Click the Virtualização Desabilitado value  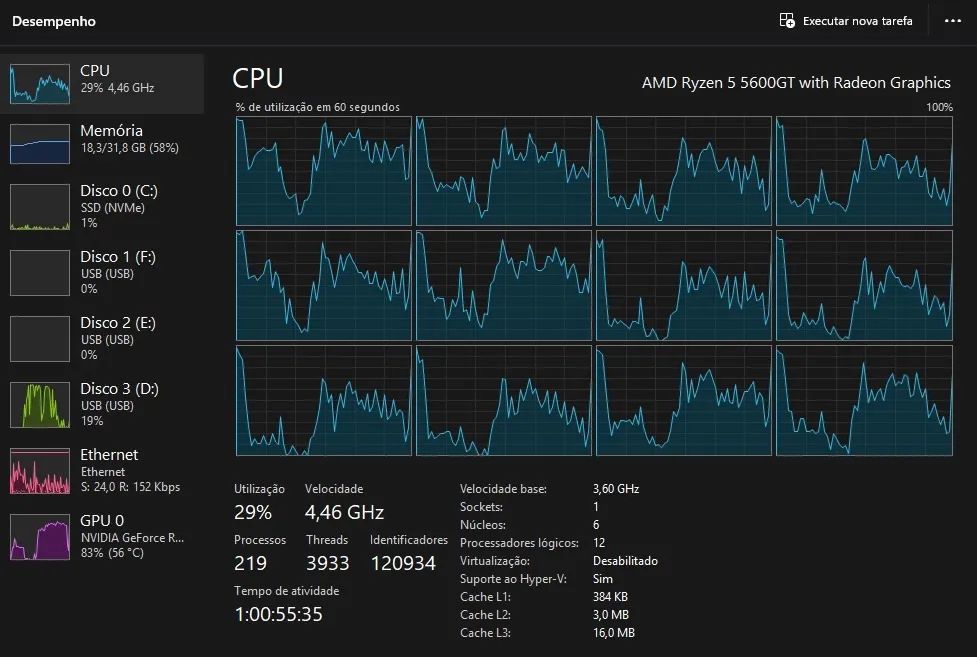coord(626,561)
